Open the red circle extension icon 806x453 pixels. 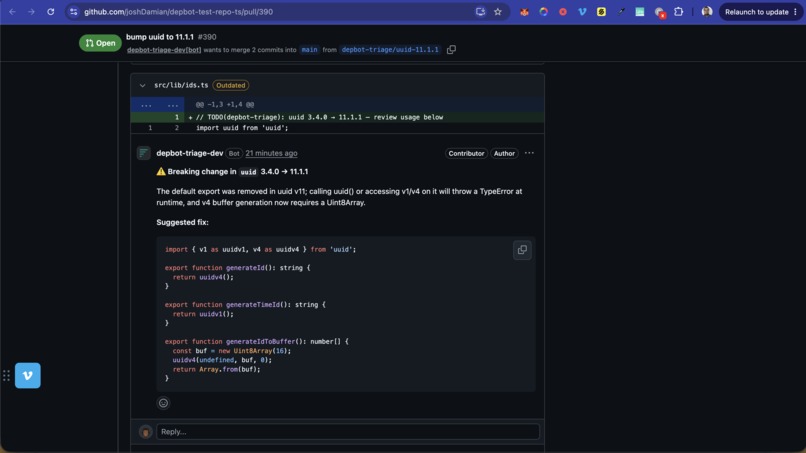pyautogui.click(x=563, y=12)
